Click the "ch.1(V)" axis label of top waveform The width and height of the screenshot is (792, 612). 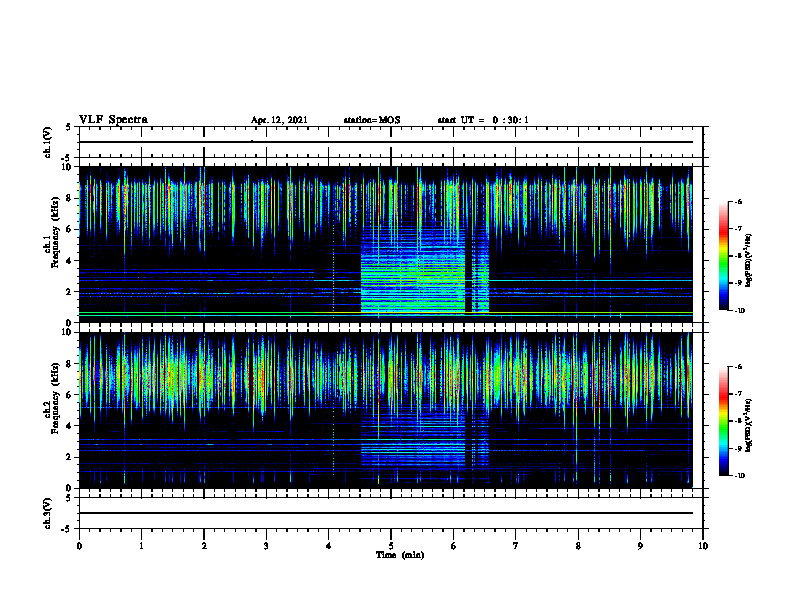(x=47, y=142)
